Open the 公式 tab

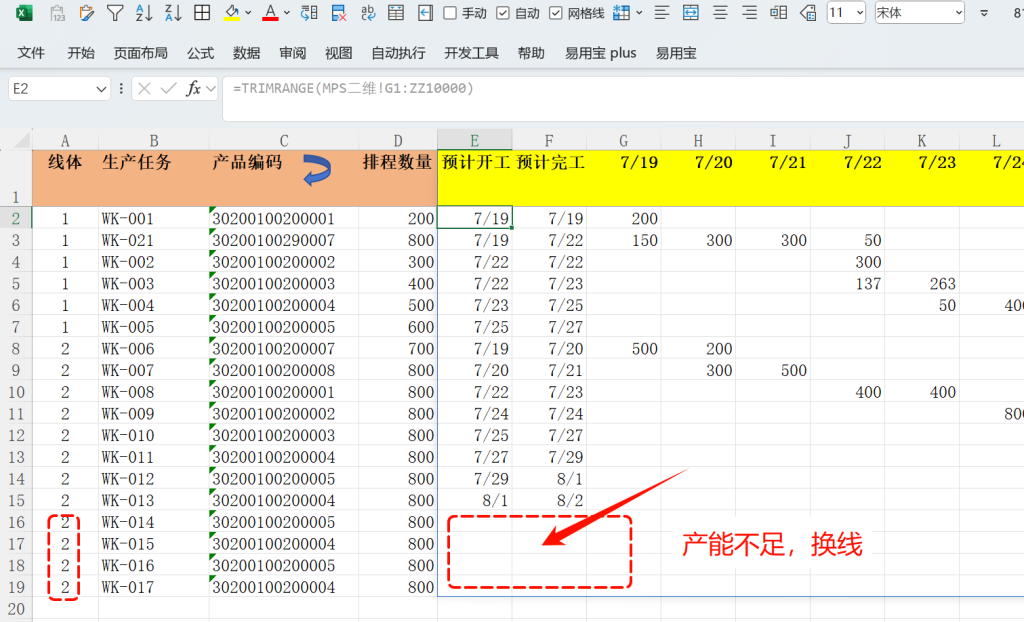pyautogui.click(x=200, y=53)
